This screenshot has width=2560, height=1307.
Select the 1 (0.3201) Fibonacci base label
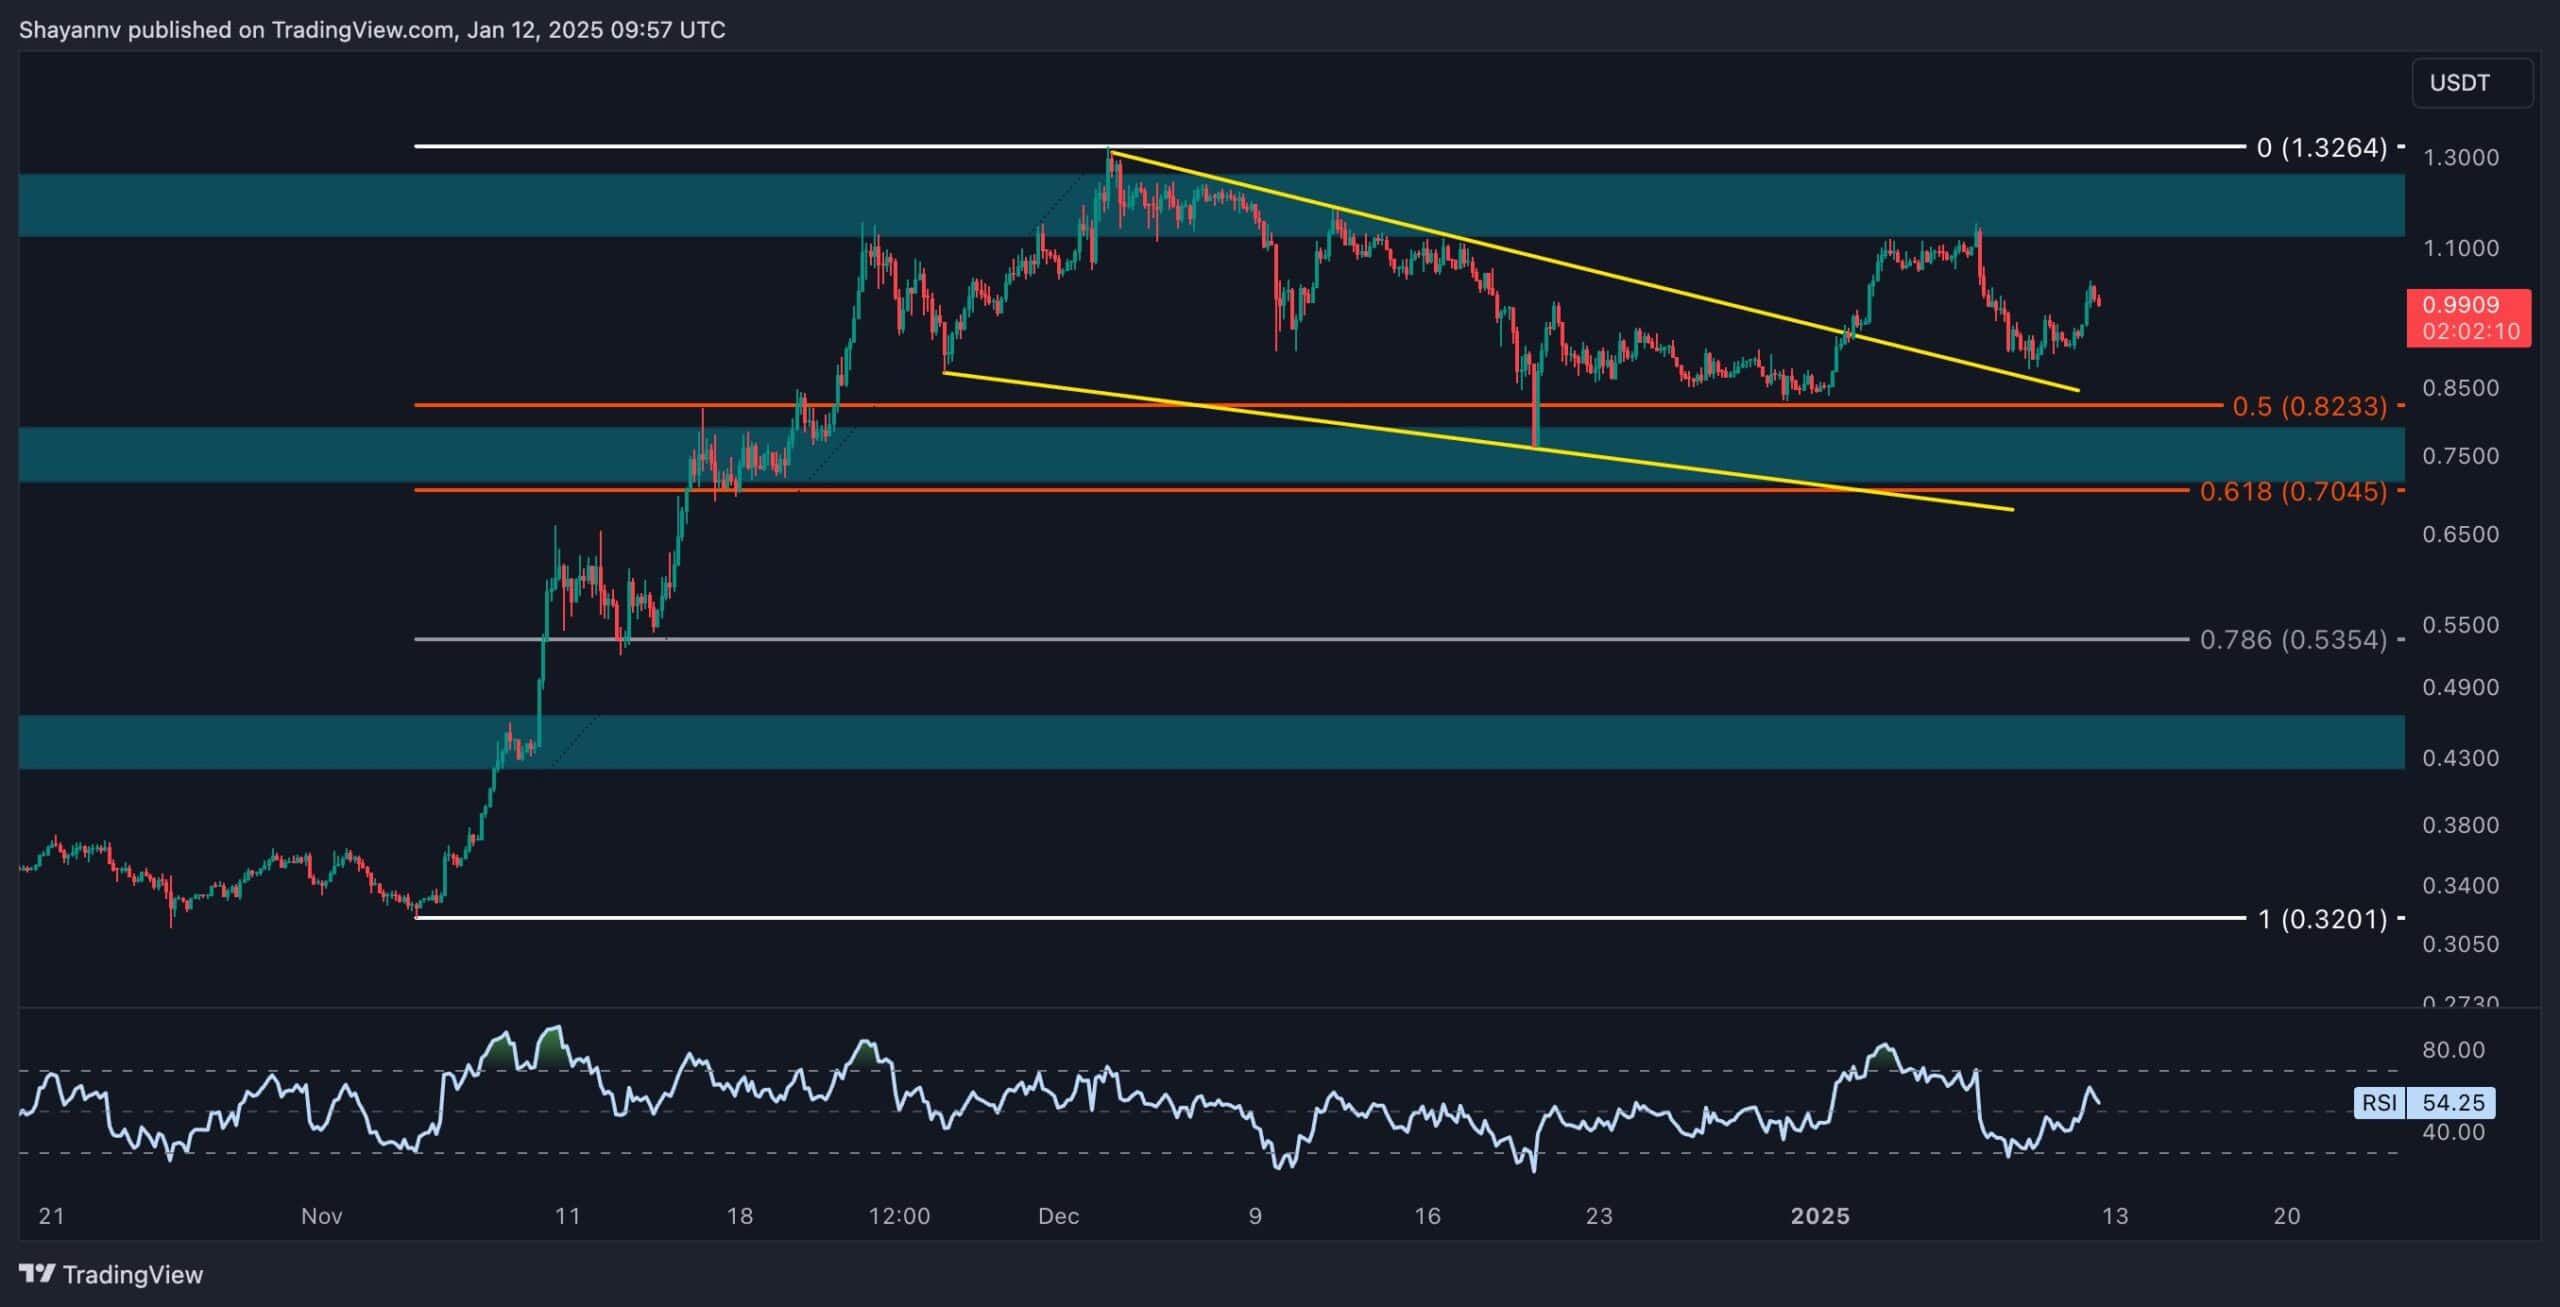pos(2322,918)
